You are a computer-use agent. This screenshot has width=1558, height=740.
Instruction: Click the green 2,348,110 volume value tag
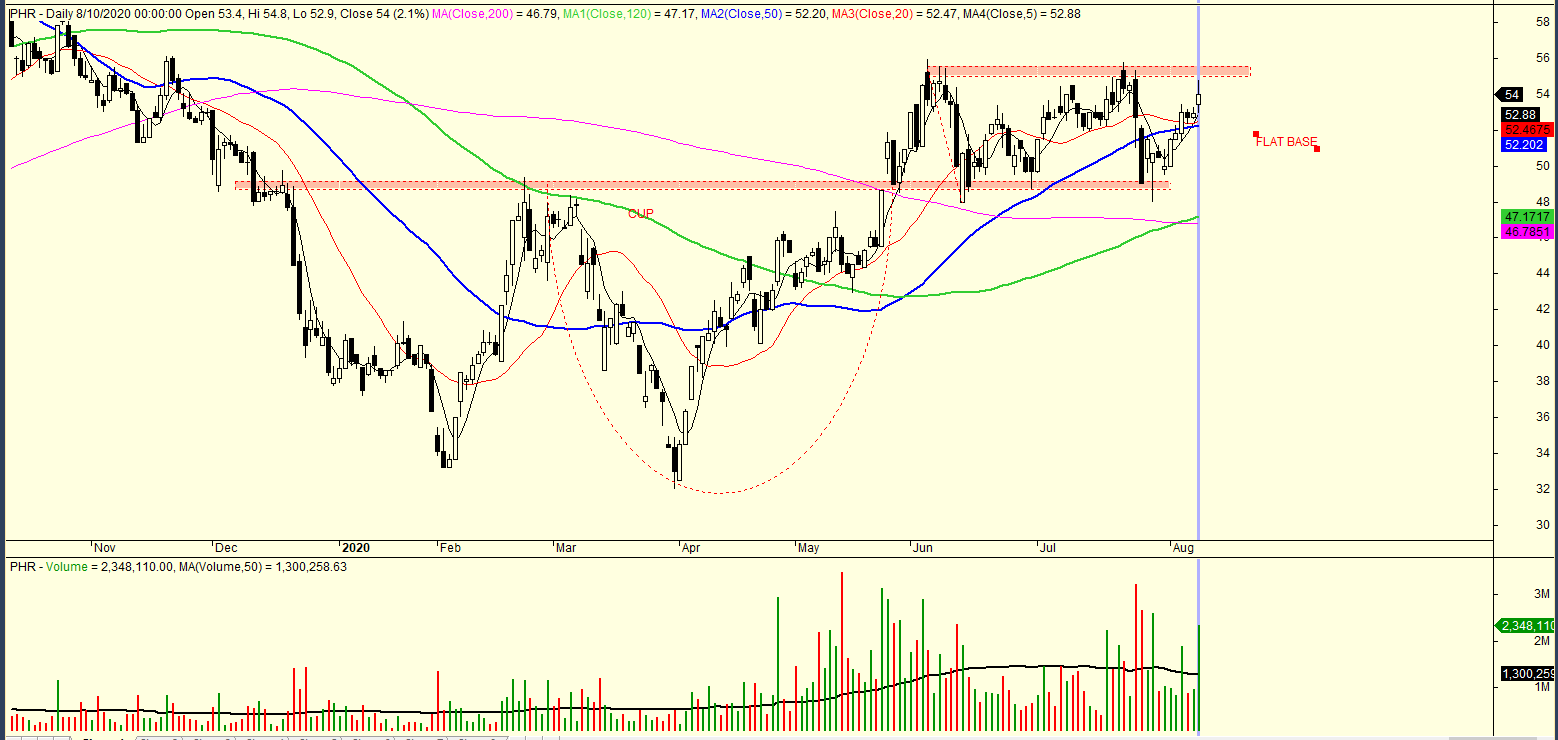pyautogui.click(x=1526, y=626)
